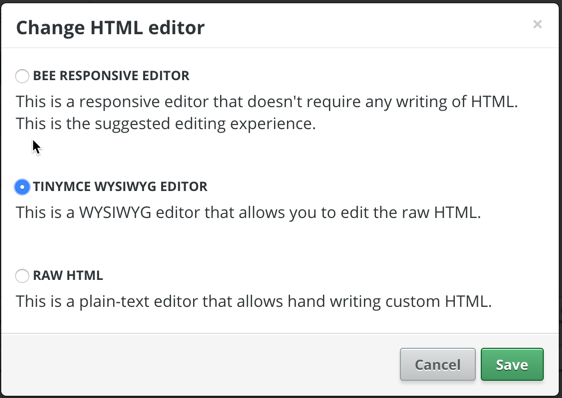
Task: Click the 'BEE RESPONSIVE EDITOR' label
Action: click(111, 76)
